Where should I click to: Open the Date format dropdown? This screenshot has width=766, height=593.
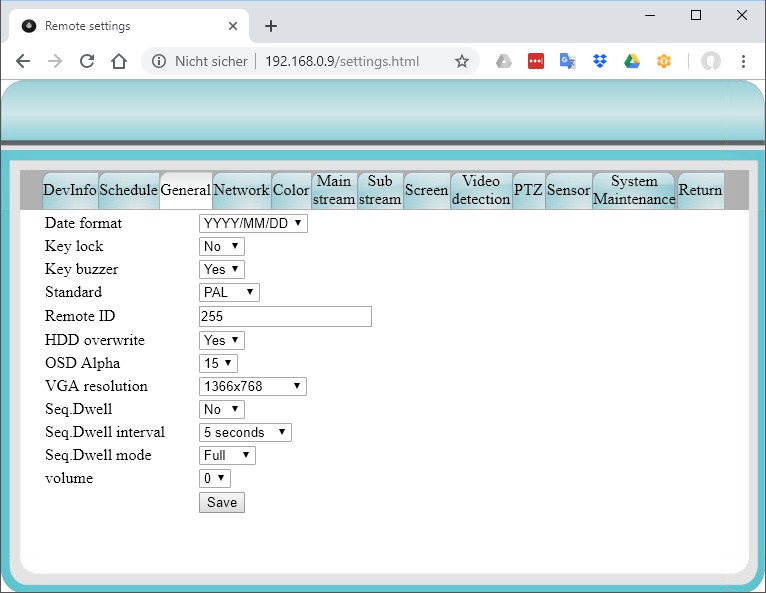pos(253,223)
